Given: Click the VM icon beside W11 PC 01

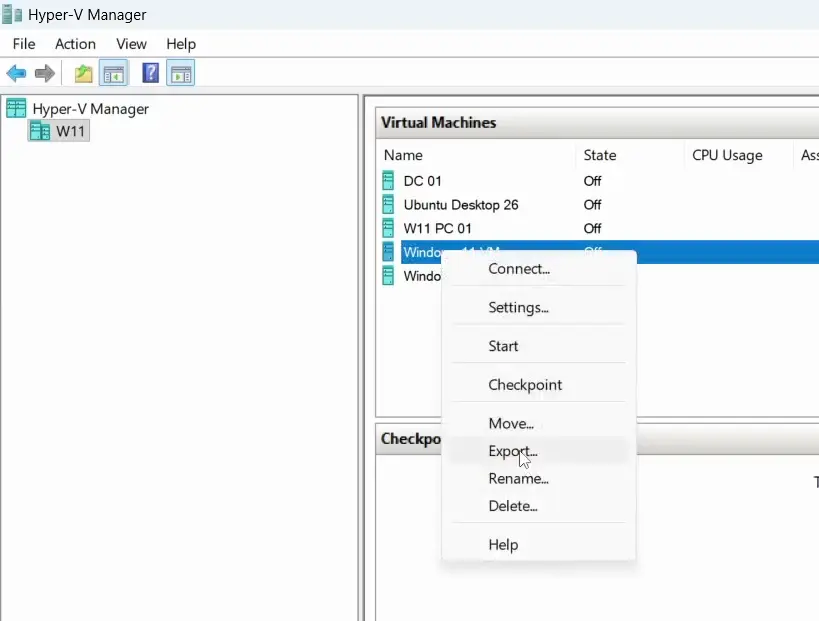Looking at the screenshot, I should point(388,228).
